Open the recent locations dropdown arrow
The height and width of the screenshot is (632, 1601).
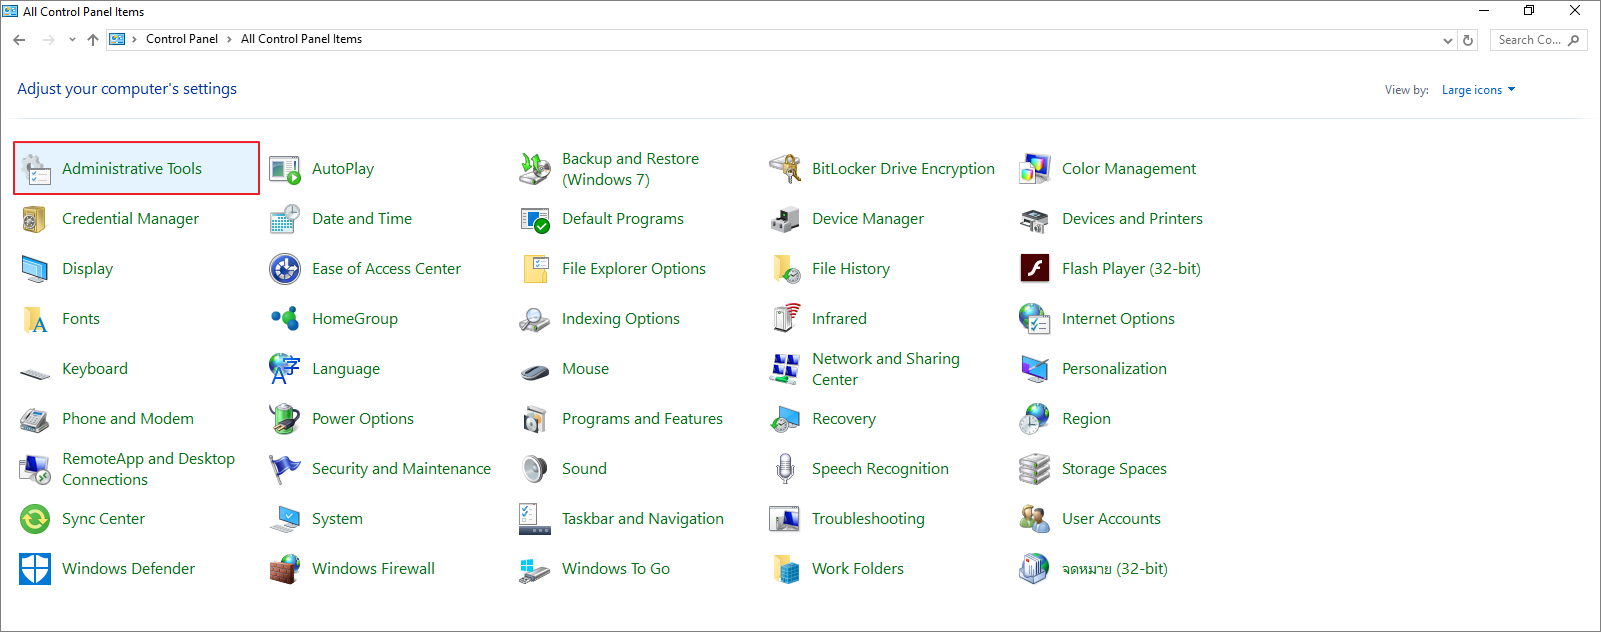pyautogui.click(x=72, y=40)
